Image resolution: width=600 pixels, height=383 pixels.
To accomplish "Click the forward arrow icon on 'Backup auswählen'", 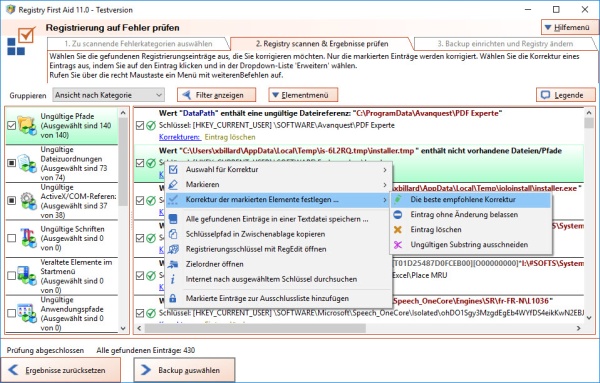I will [146, 370].
